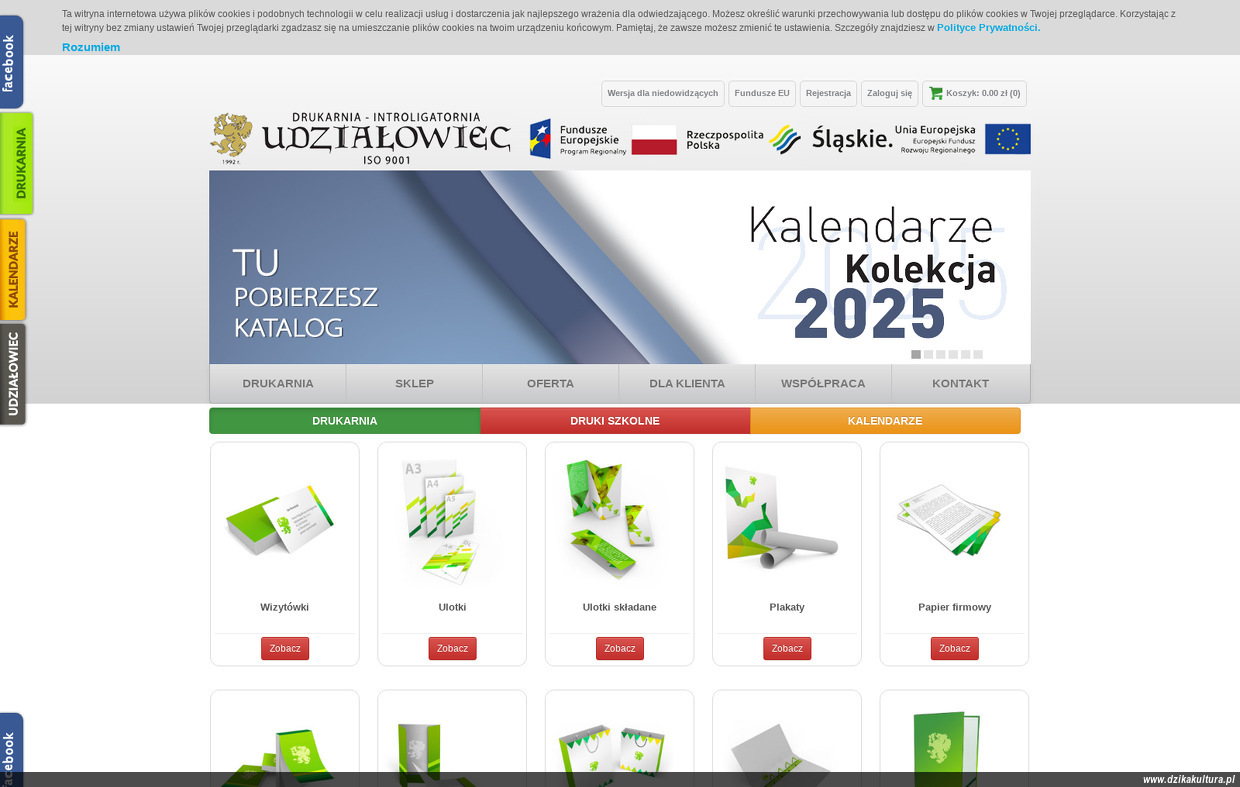Open the DLA KLIENTA menu item
This screenshot has height=787, width=1240.
click(x=687, y=383)
